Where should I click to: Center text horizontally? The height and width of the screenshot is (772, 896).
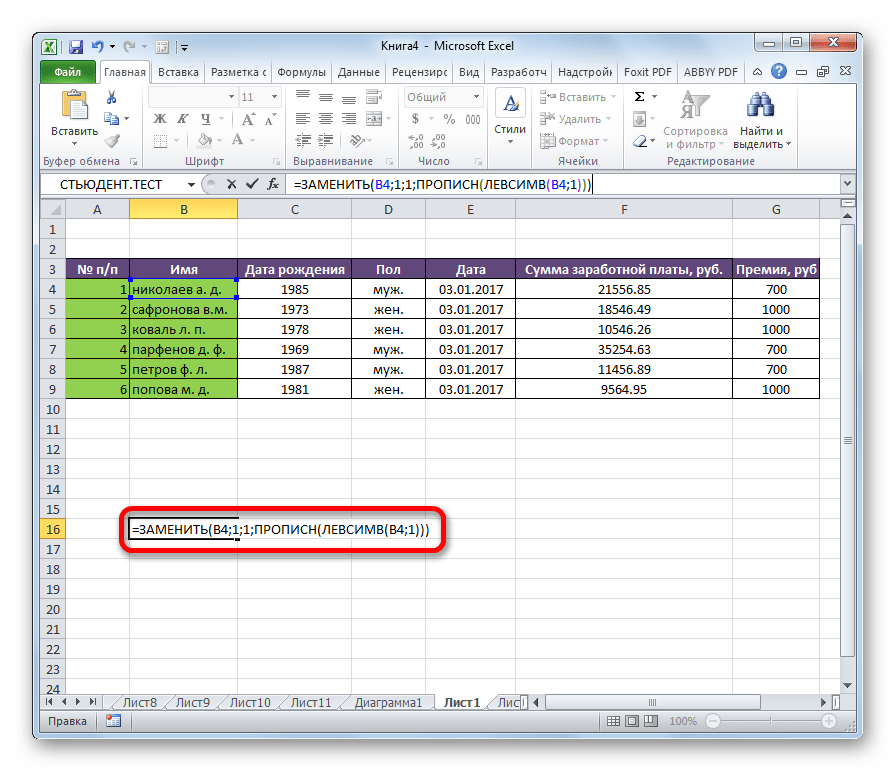click(326, 119)
